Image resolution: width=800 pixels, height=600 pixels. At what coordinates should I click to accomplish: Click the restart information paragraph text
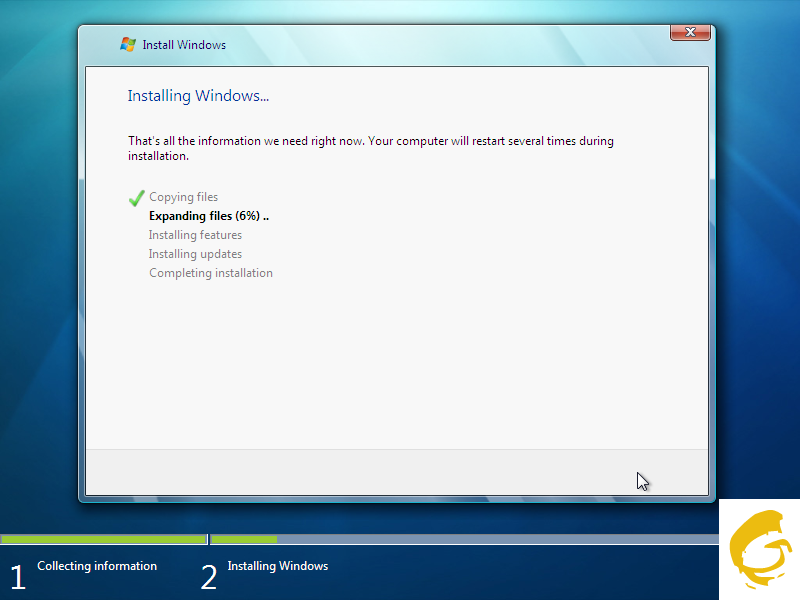point(370,148)
